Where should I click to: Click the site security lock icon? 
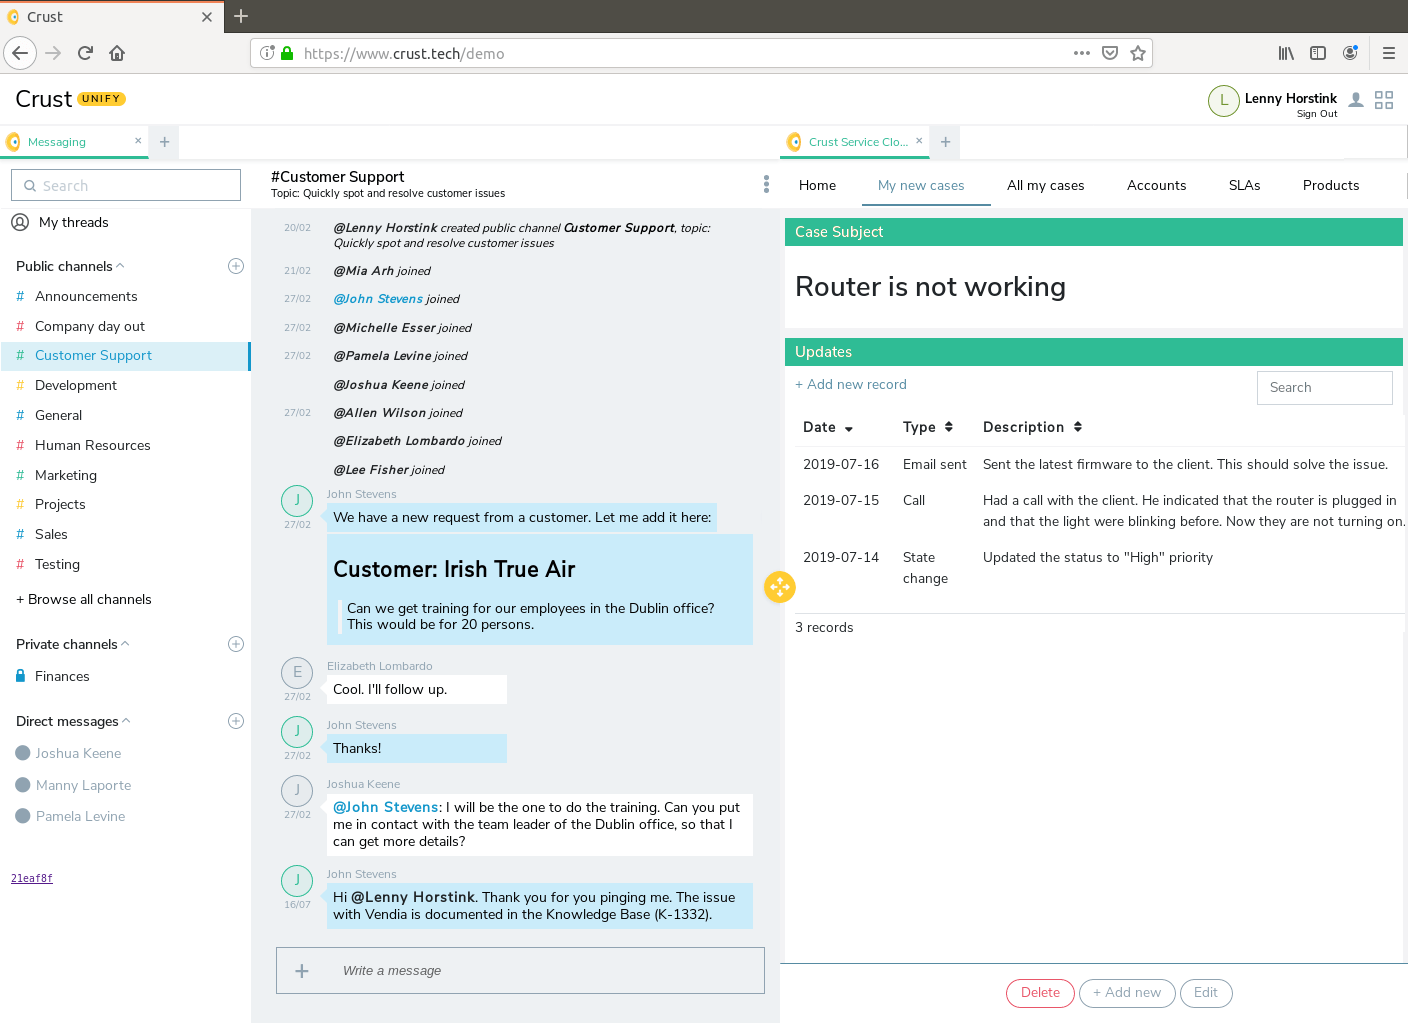(x=287, y=53)
